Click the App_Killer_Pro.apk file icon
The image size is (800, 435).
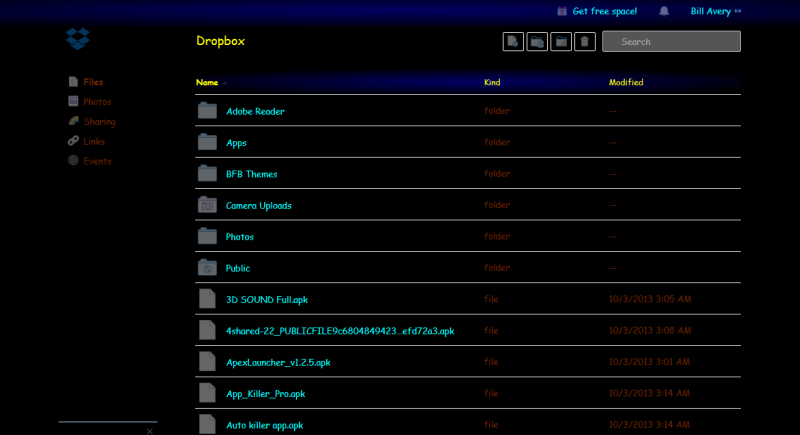point(207,393)
